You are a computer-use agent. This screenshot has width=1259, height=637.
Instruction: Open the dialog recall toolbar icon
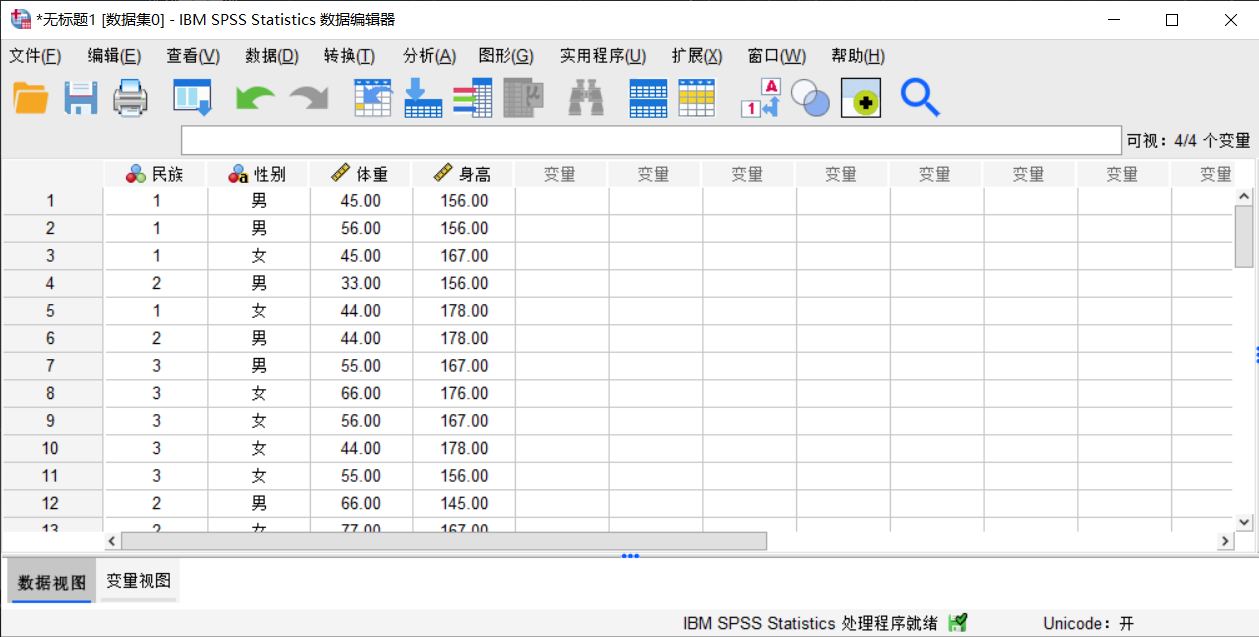(x=192, y=97)
